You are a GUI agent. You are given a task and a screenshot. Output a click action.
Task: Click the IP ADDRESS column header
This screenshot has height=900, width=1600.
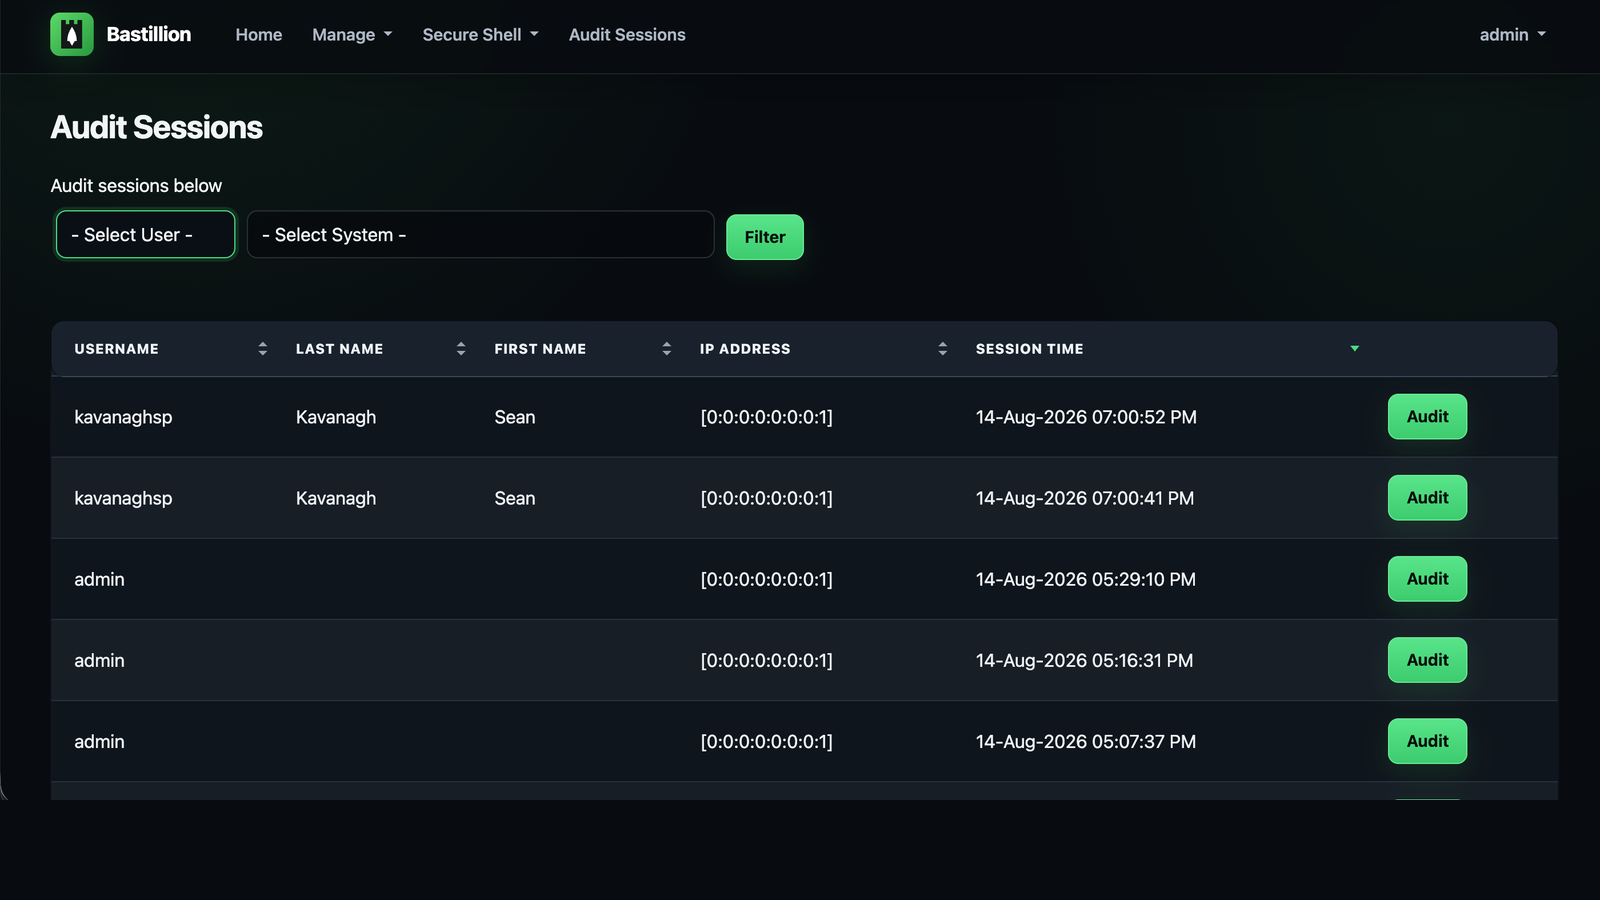coord(745,349)
